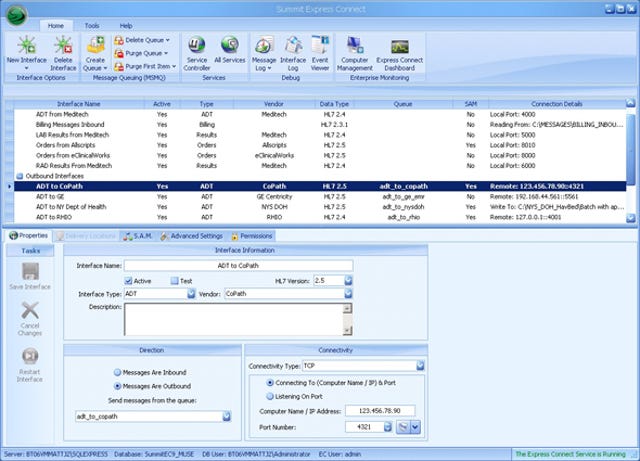Image resolution: width=640 pixels, height=461 pixels.
Task: Select Messages Are Outbound radio button
Action: tap(118, 386)
